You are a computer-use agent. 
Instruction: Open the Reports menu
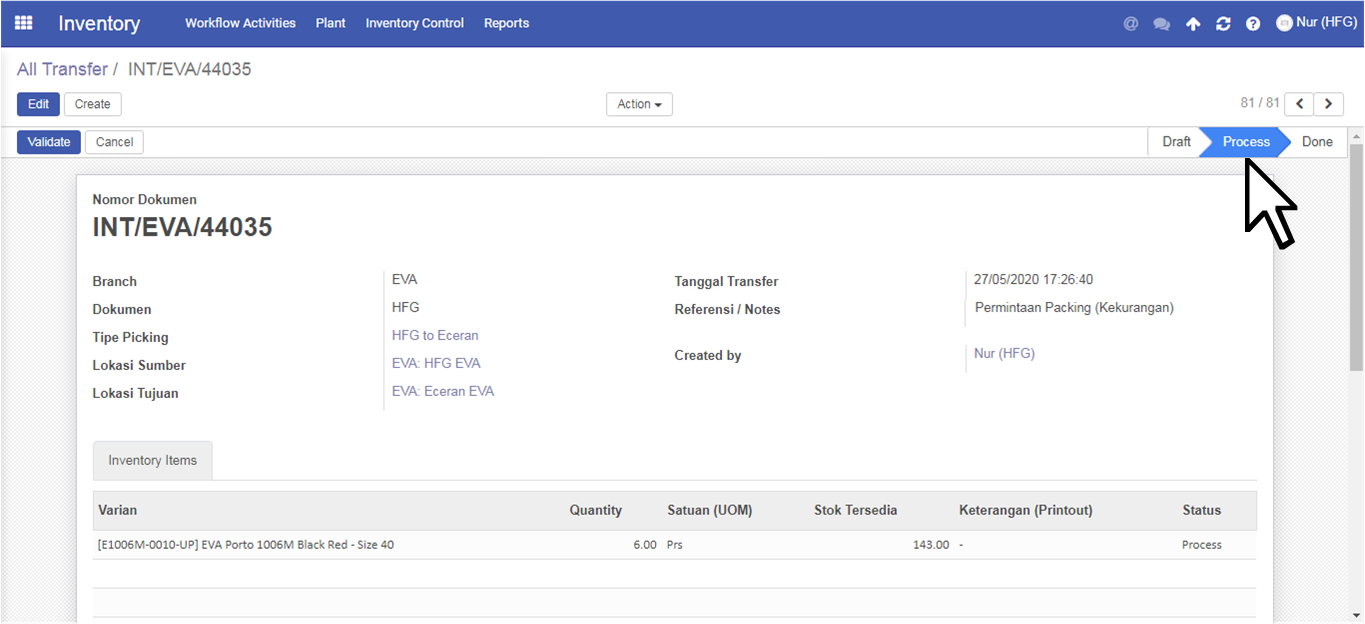(x=506, y=23)
